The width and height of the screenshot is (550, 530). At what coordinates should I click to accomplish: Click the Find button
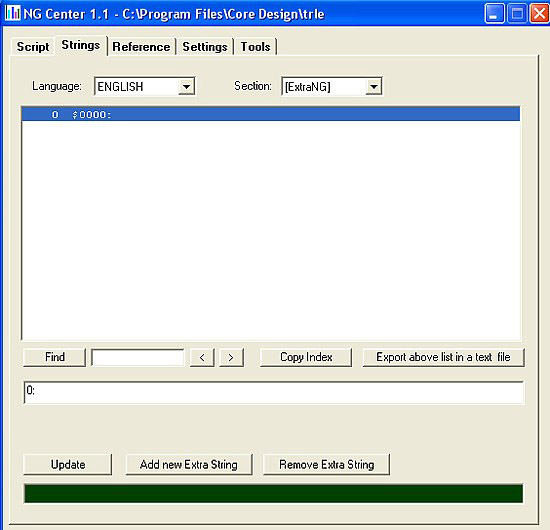(54, 357)
